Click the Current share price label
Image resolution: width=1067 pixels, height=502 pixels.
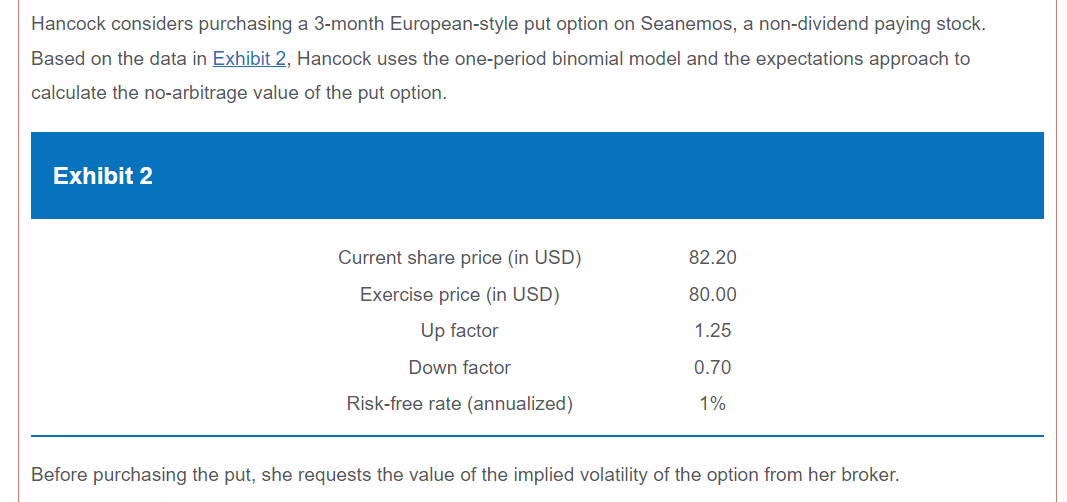459,258
